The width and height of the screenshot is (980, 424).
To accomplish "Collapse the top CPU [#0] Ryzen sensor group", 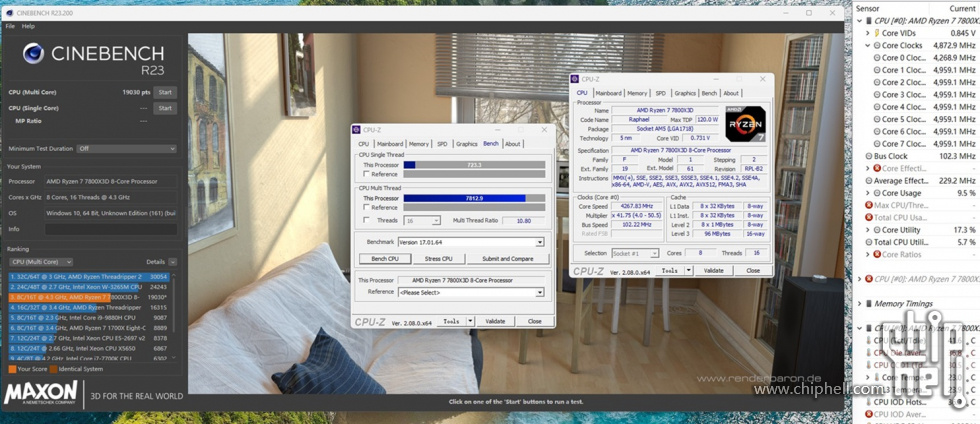I will (859, 21).
